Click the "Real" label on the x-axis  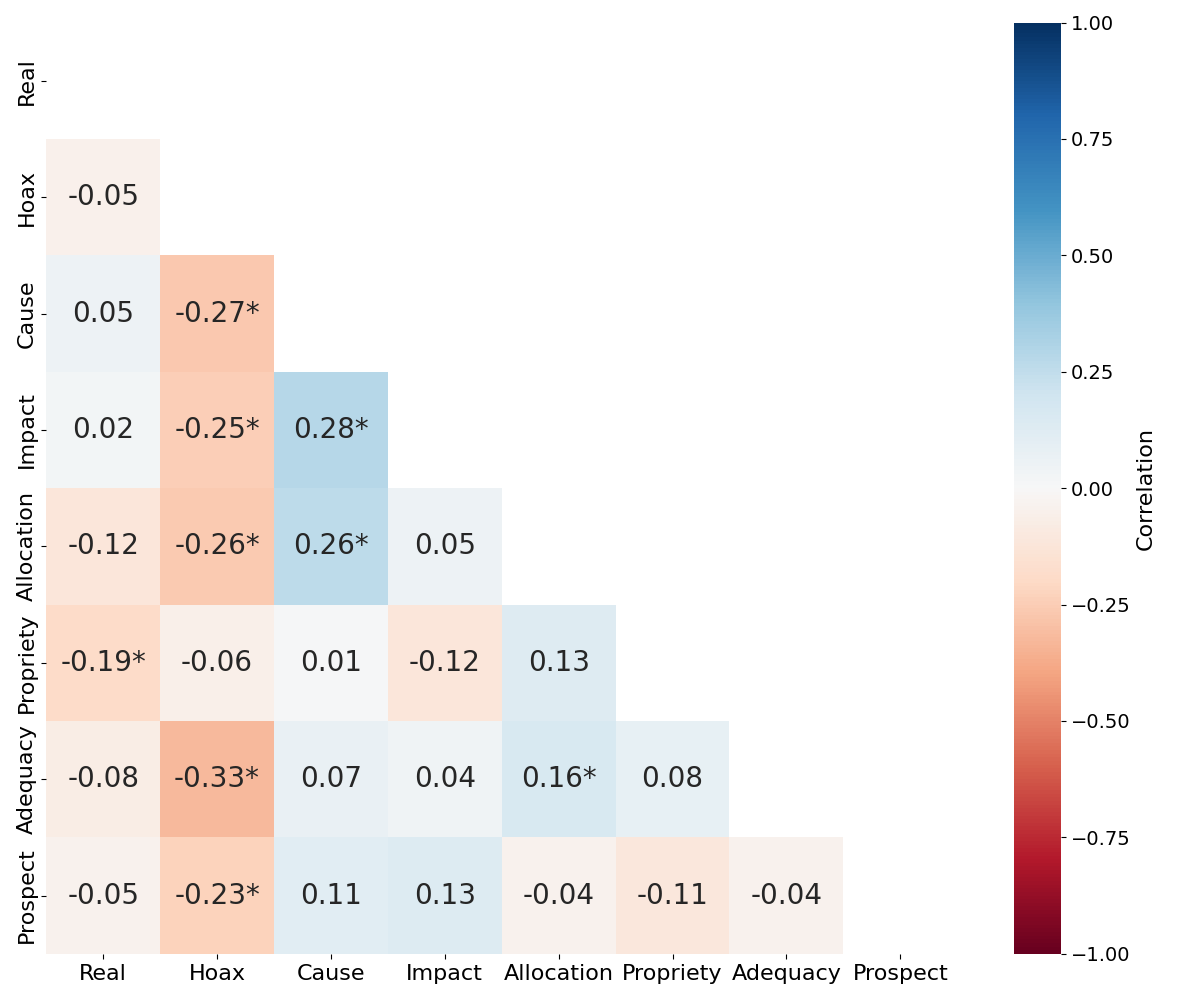(x=103, y=973)
